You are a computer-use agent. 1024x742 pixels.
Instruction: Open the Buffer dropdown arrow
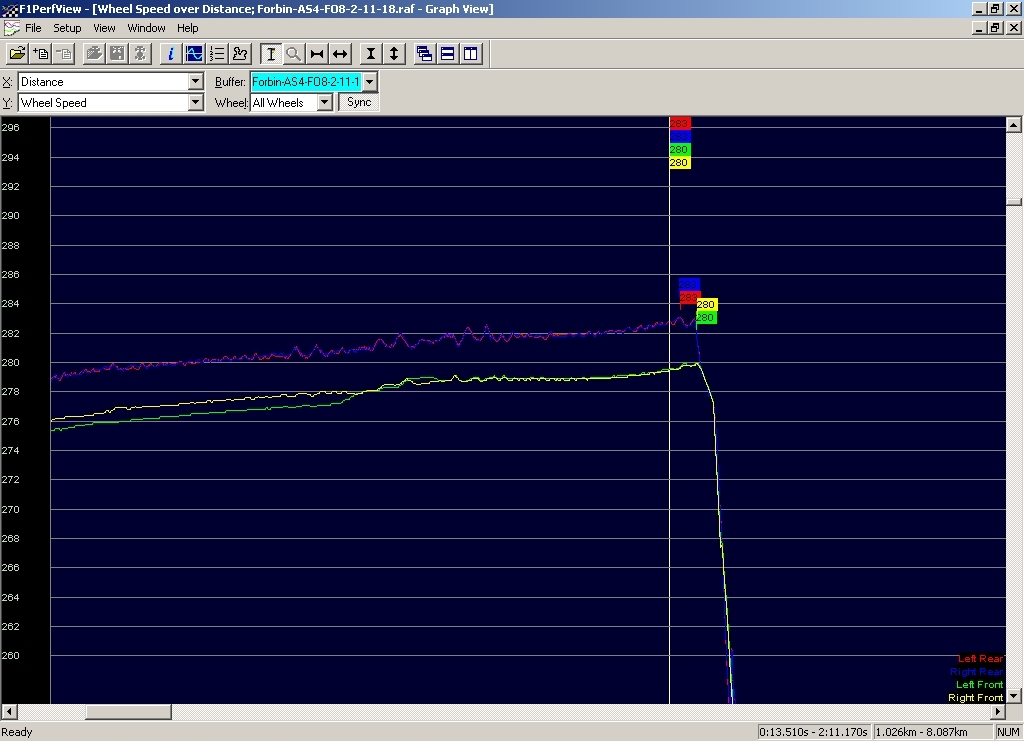pos(370,82)
